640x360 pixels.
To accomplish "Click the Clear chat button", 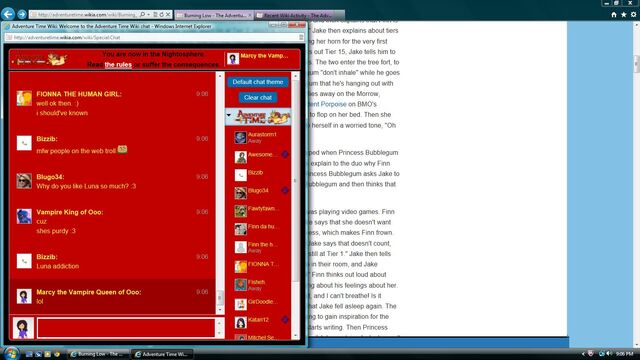I will pyautogui.click(x=258, y=98).
